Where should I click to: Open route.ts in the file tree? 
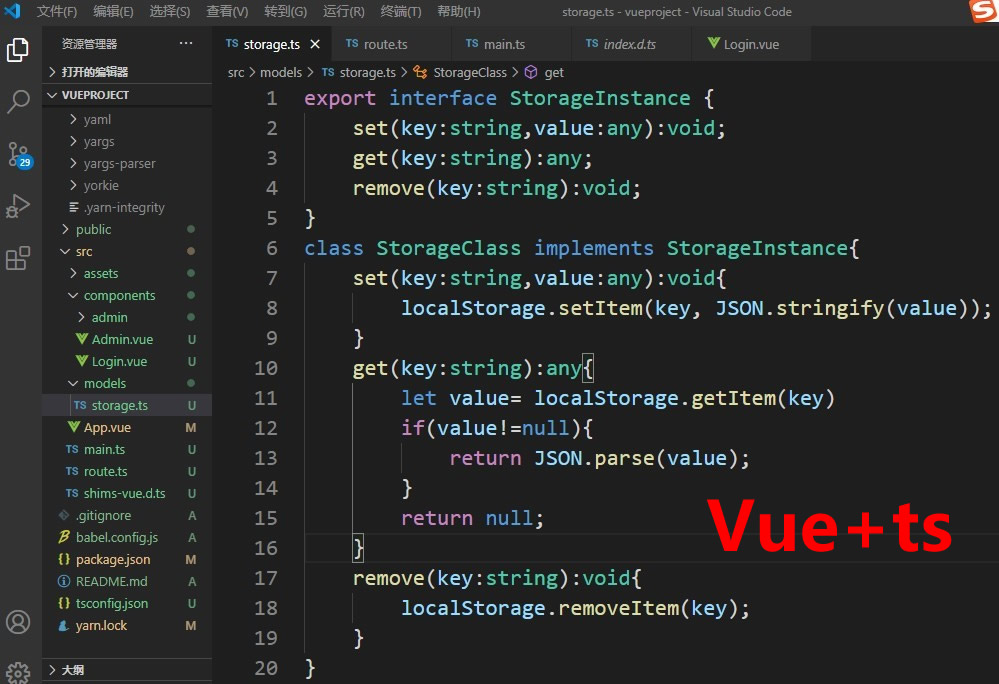point(127,471)
